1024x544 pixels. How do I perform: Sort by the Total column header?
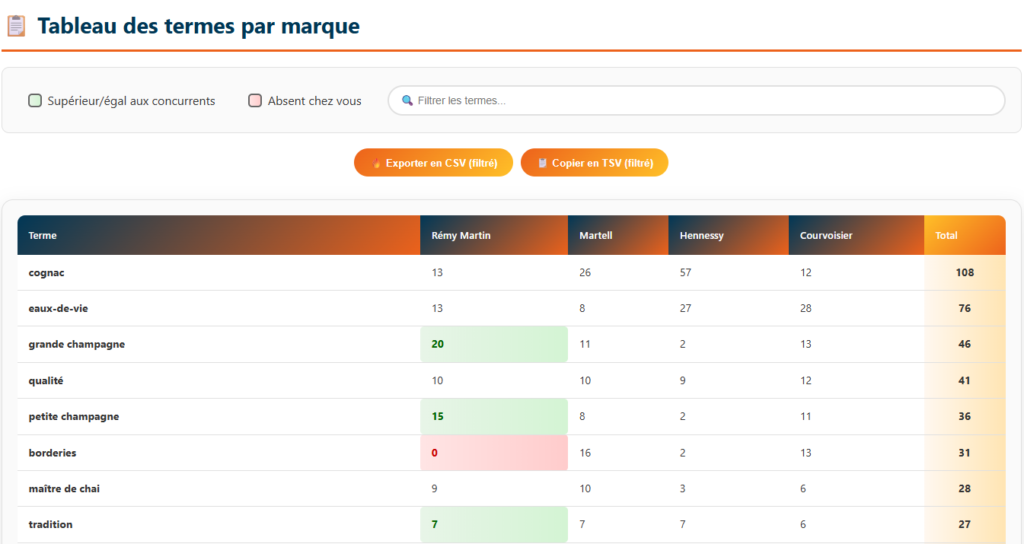pos(946,236)
